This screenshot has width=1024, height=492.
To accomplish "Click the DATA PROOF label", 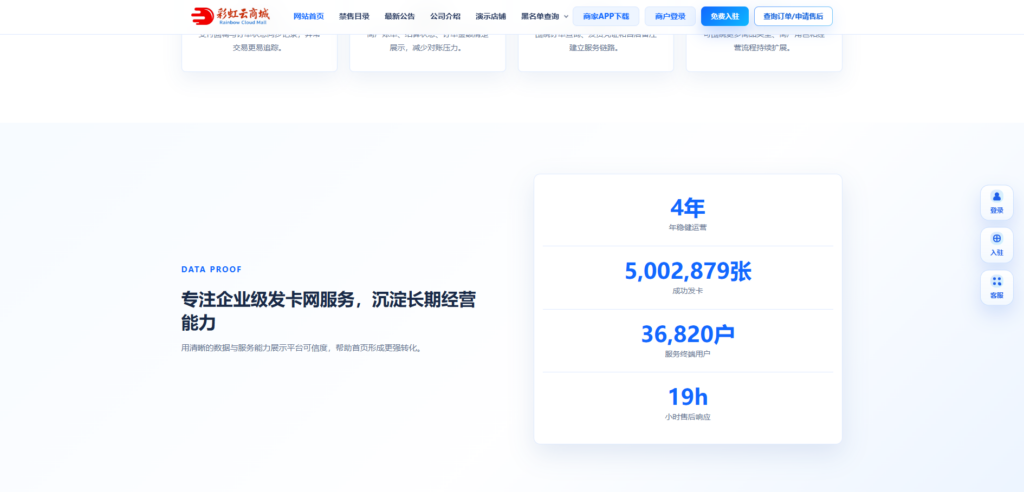I will click(212, 269).
